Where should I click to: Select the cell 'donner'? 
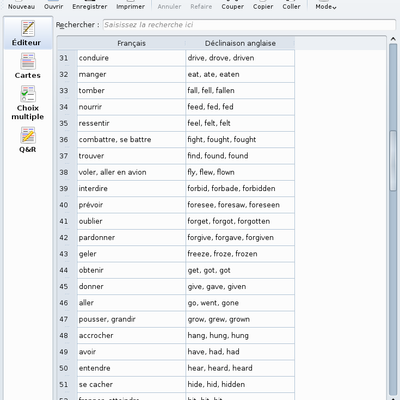point(131,287)
